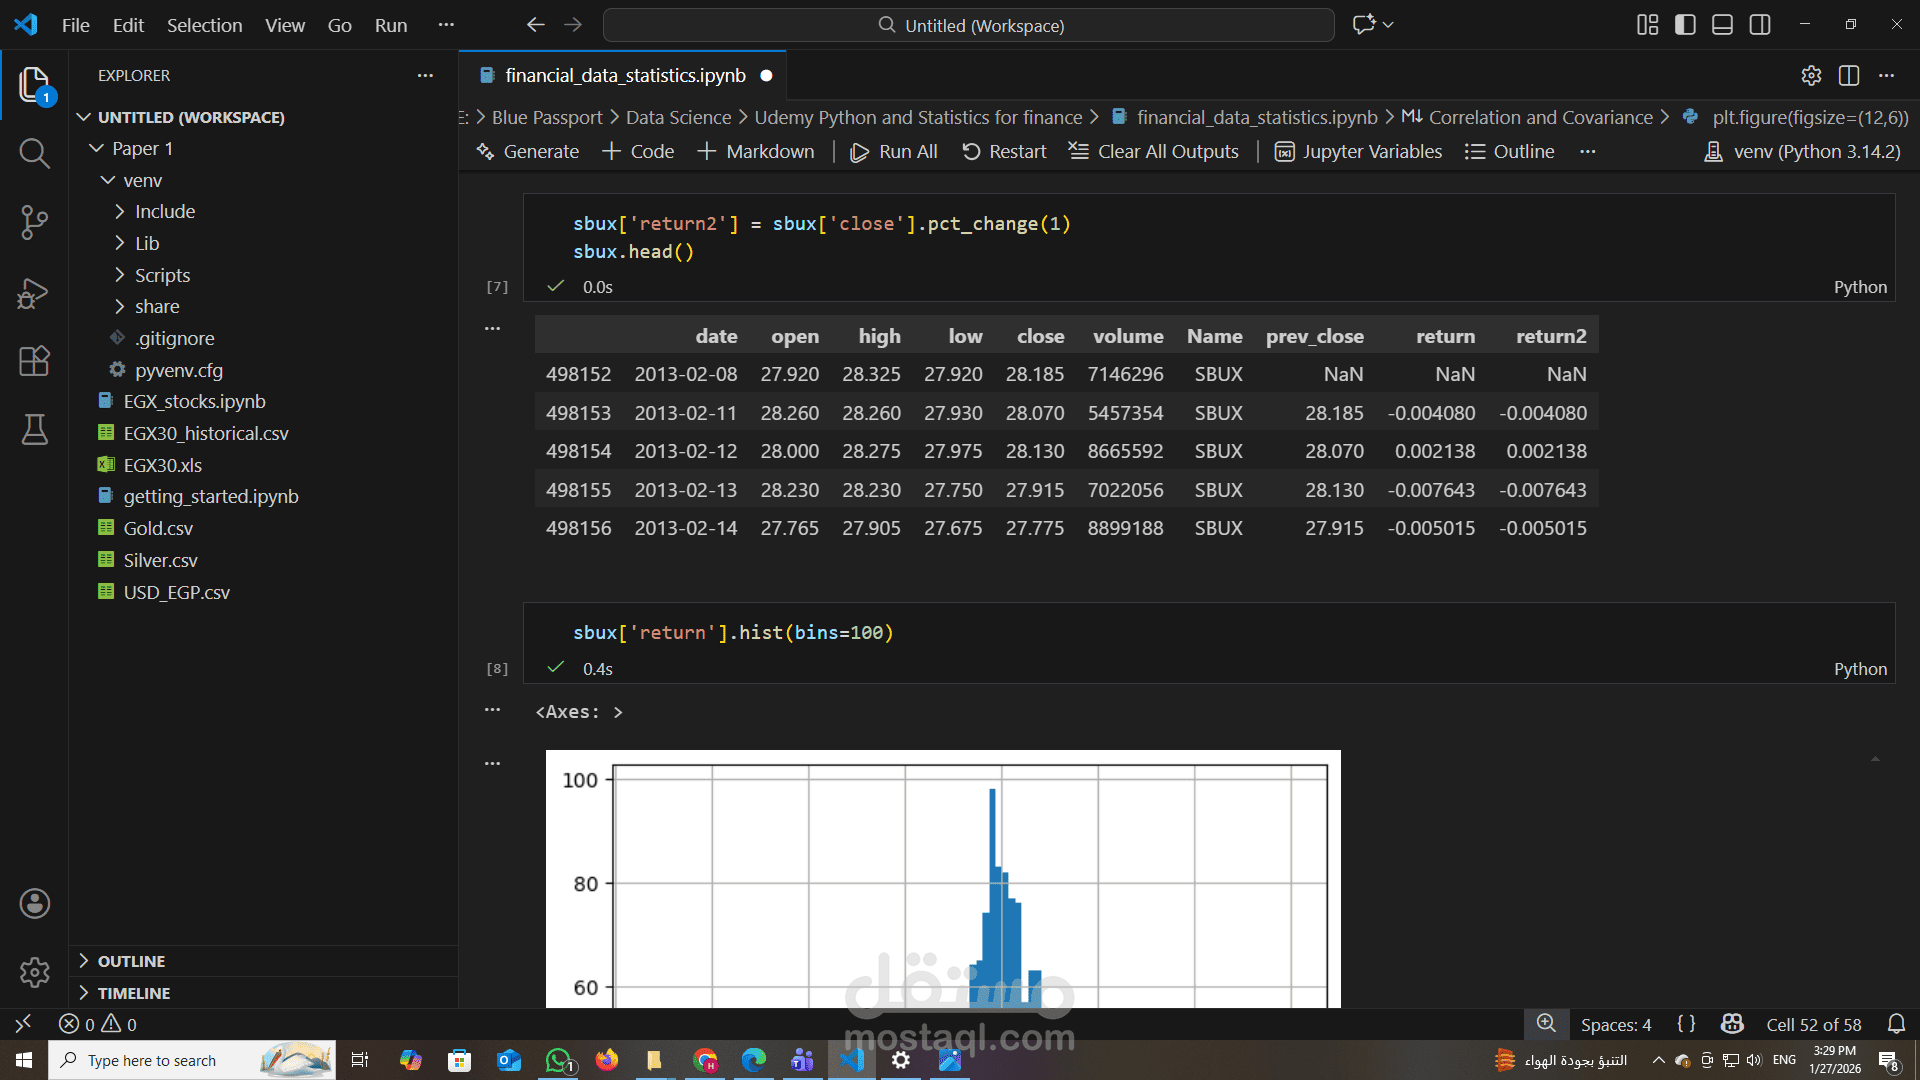
Task: Toggle the secondary side bar
Action: (1760, 25)
